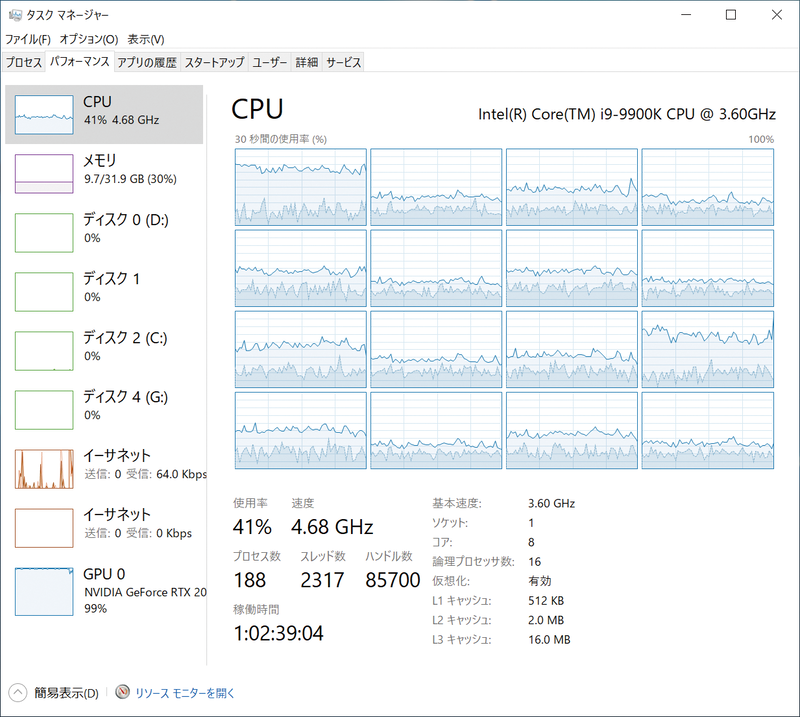
Task: Click the 簡易表示(D) button
Action: (66, 692)
